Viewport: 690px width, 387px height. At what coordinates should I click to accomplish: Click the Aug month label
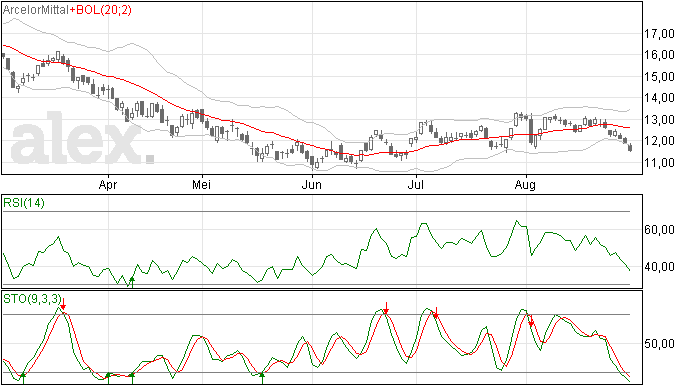525,185
